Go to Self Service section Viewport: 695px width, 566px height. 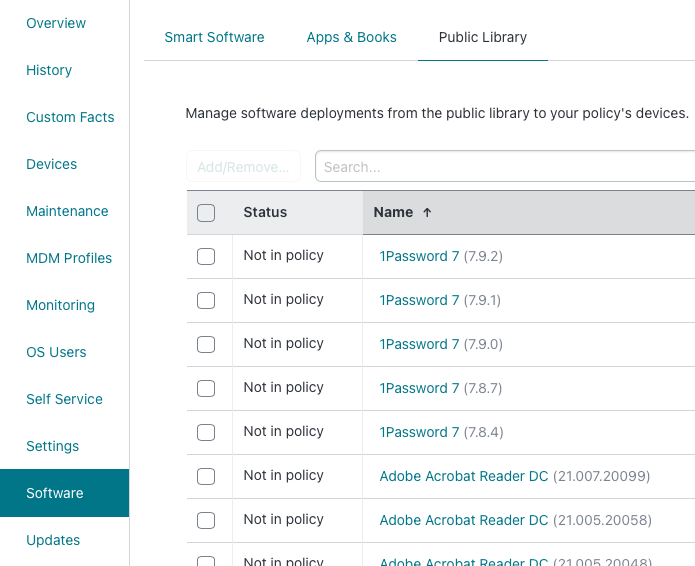point(64,399)
